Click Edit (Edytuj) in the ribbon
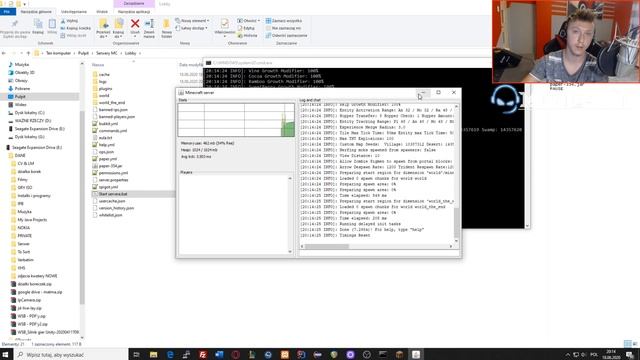Viewport: 640px width, 360px height. [x=246, y=28]
